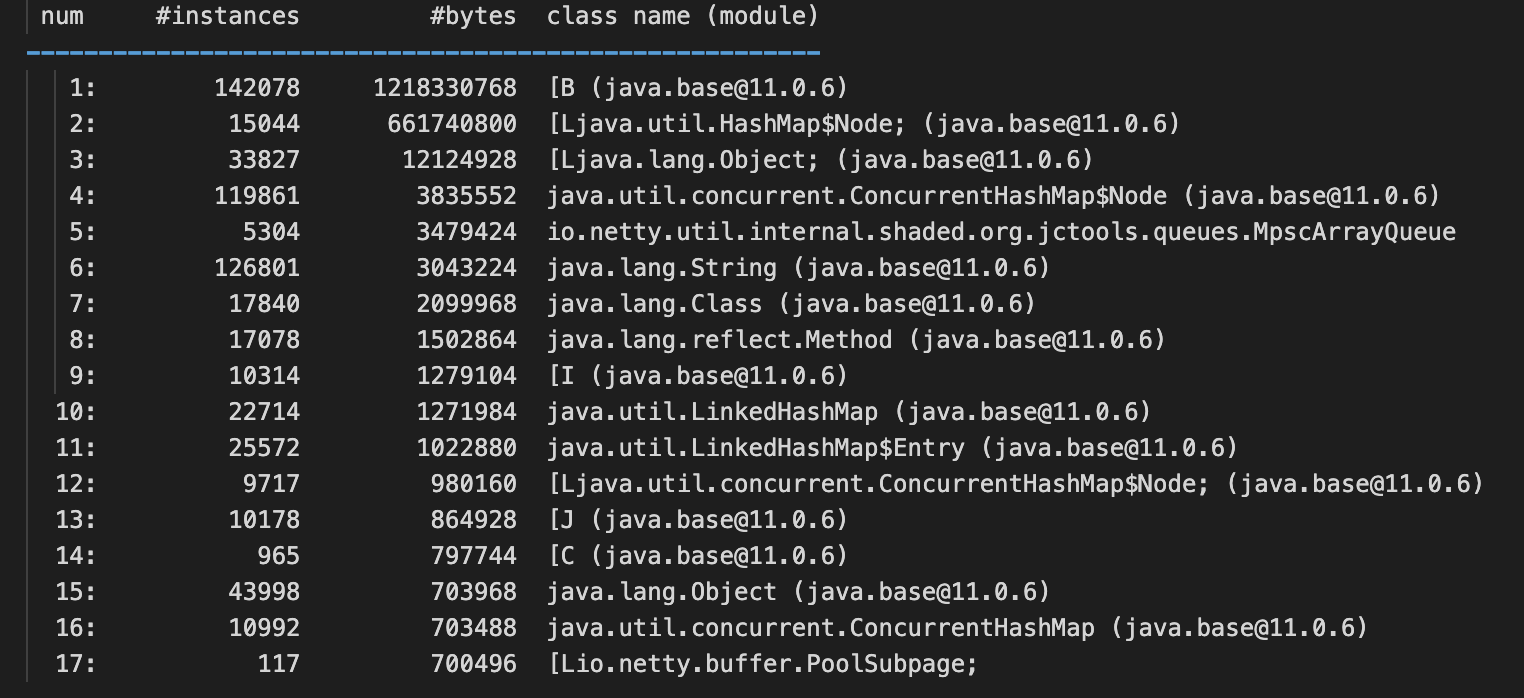Click the '[I (java.base@11.0.6)' entry
The height and width of the screenshot is (698, 1524).
coord(697,376)
